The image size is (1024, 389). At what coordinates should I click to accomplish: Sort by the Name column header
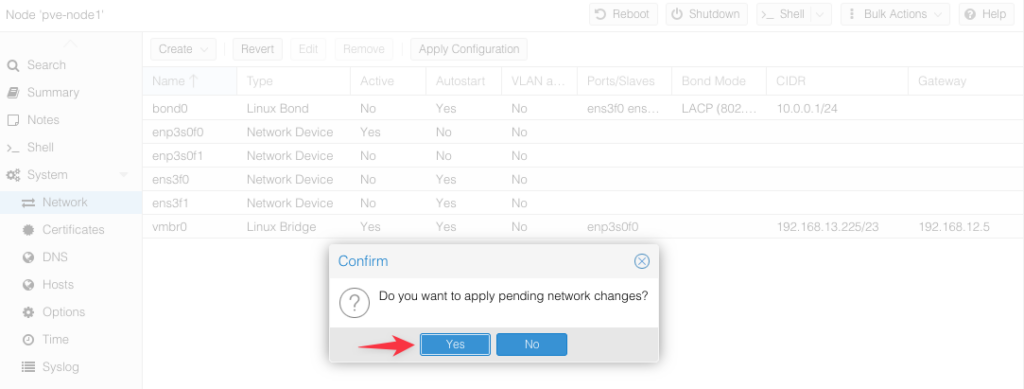click(x=189, y=82)
